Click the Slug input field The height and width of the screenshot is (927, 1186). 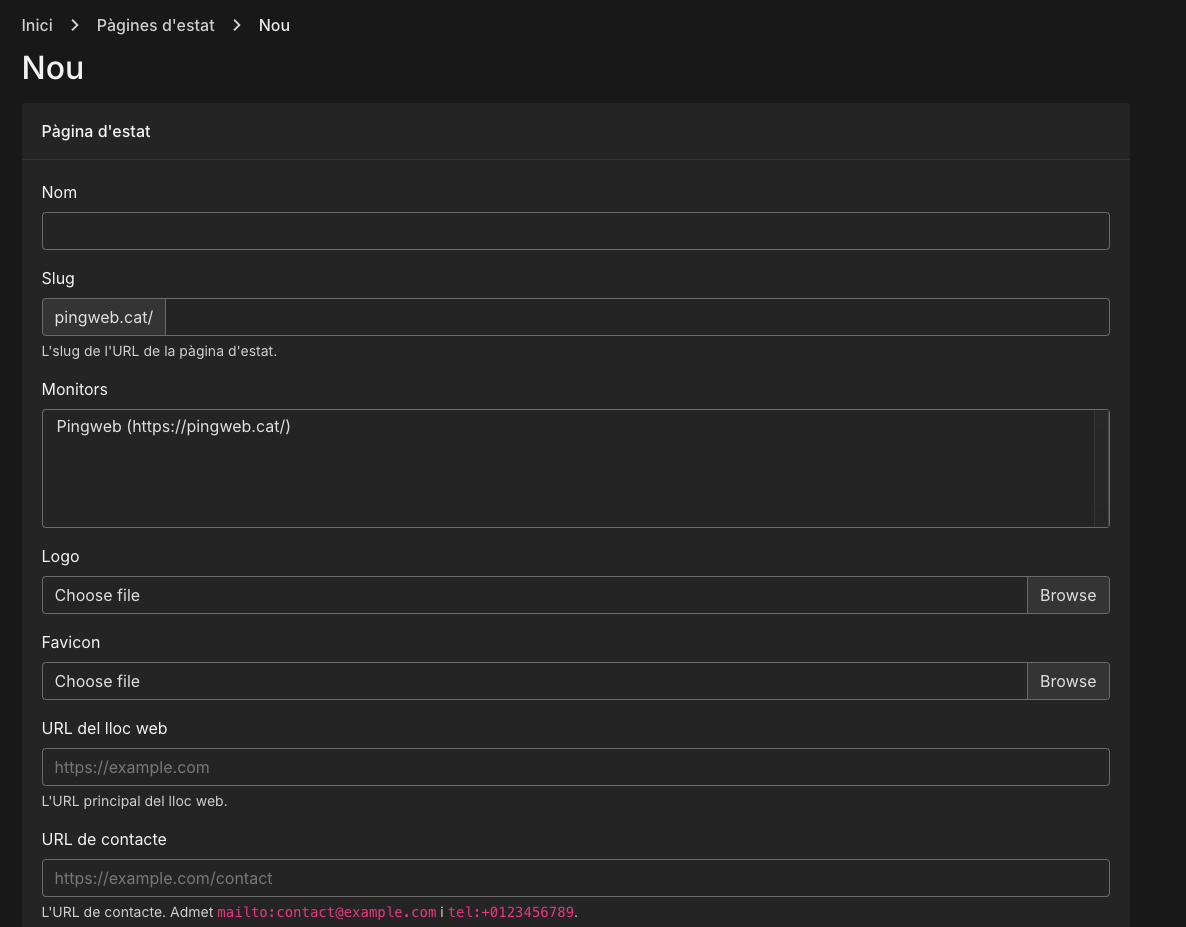pos(636,317)
